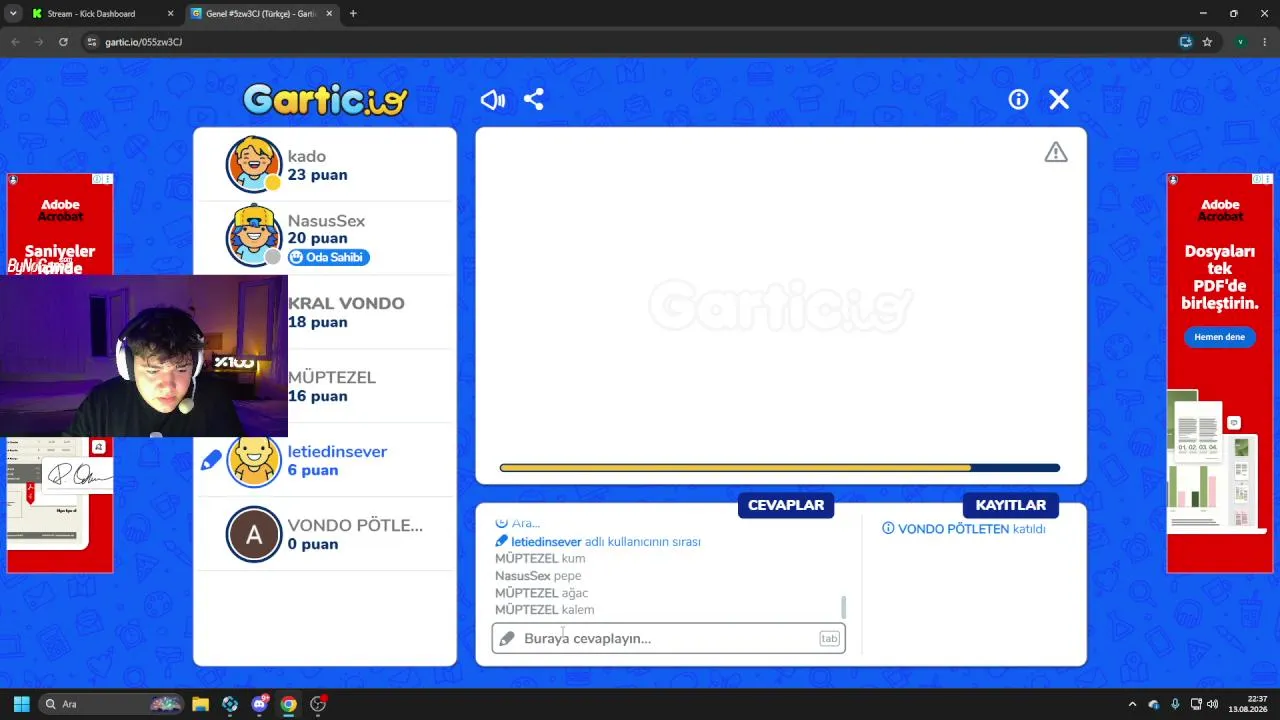Click kado's player avatar
The height and width of the screenshot is (720, 1280).
pos(254,164)
